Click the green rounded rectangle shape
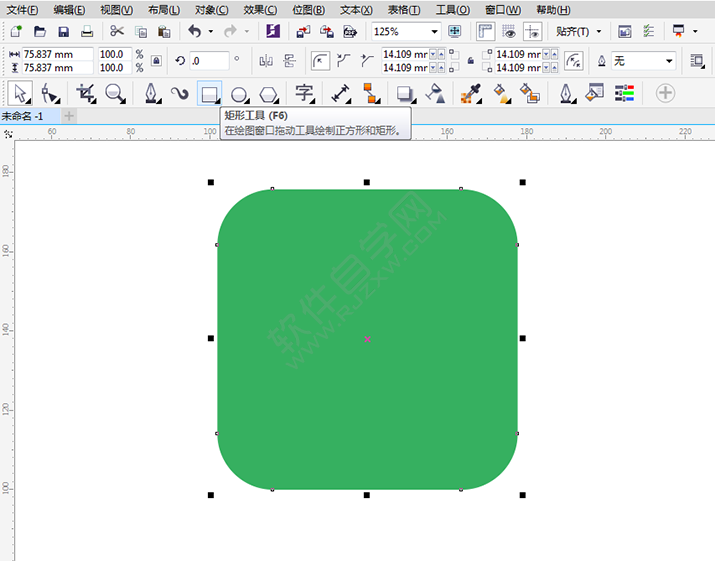 [367, 339]
